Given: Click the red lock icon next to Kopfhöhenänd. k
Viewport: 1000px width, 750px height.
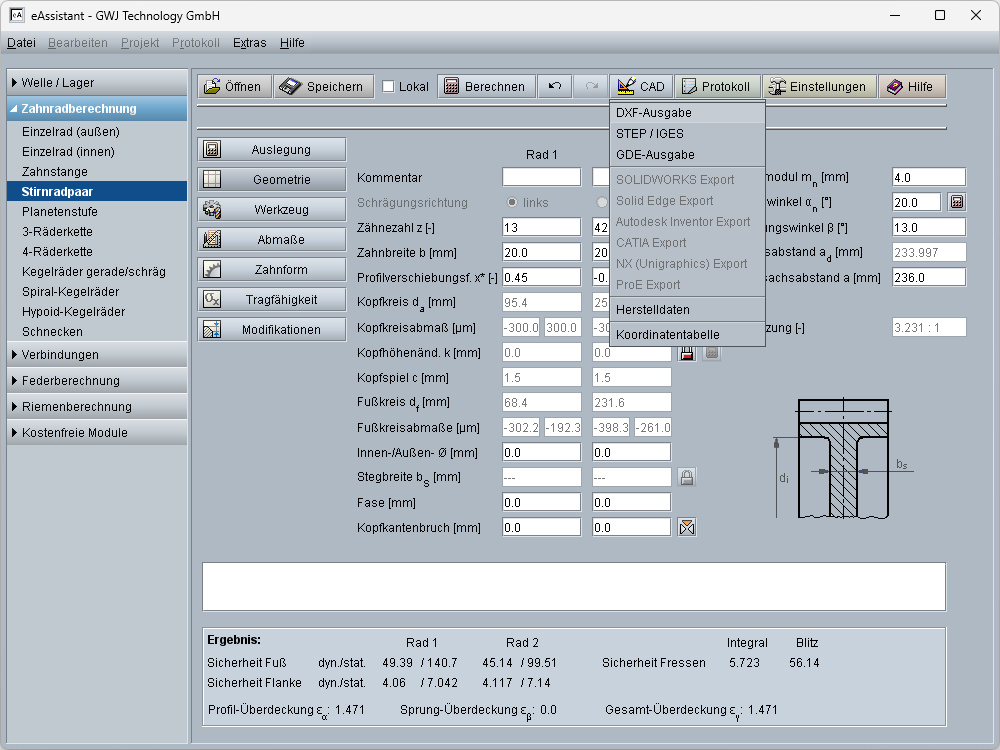Looking at the screenshot, I should 687,352.
